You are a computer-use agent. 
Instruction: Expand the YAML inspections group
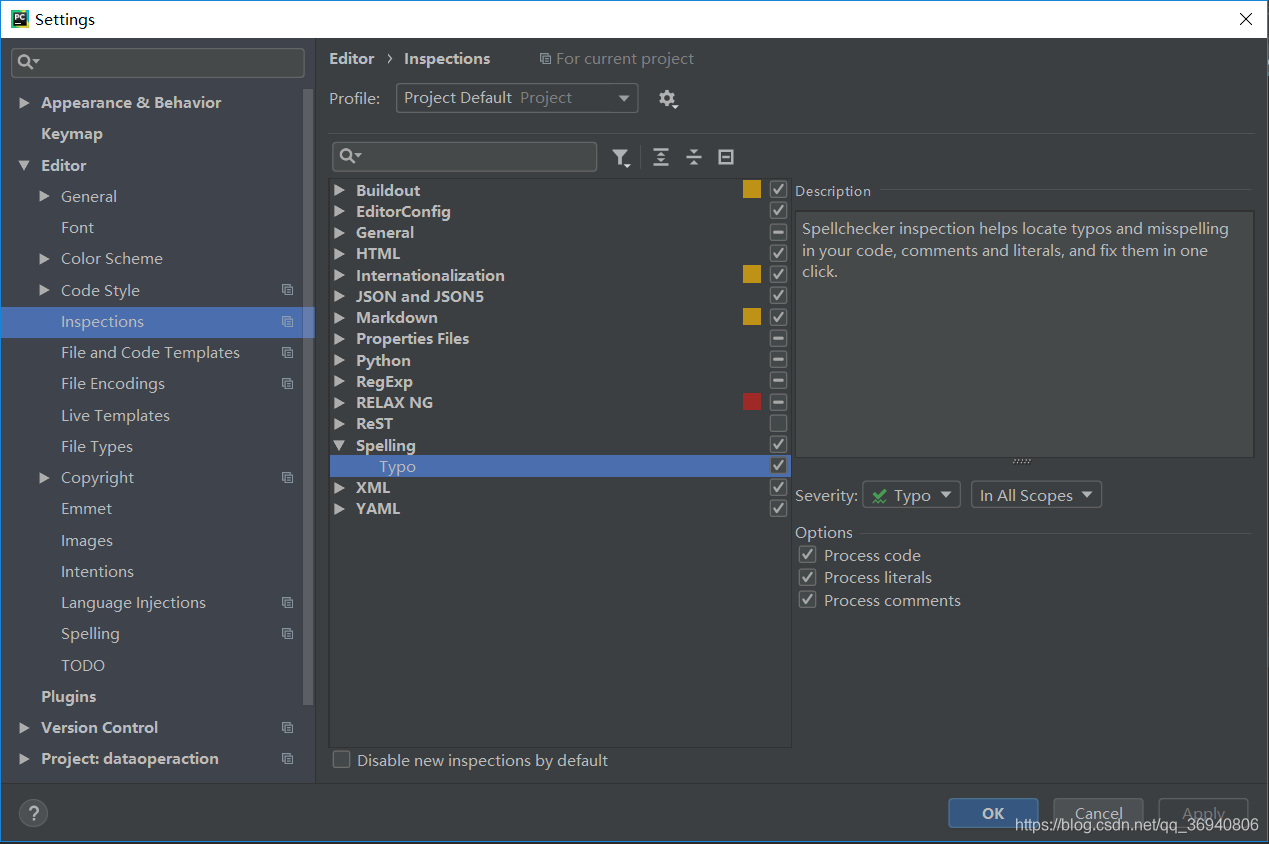point(340,509)
